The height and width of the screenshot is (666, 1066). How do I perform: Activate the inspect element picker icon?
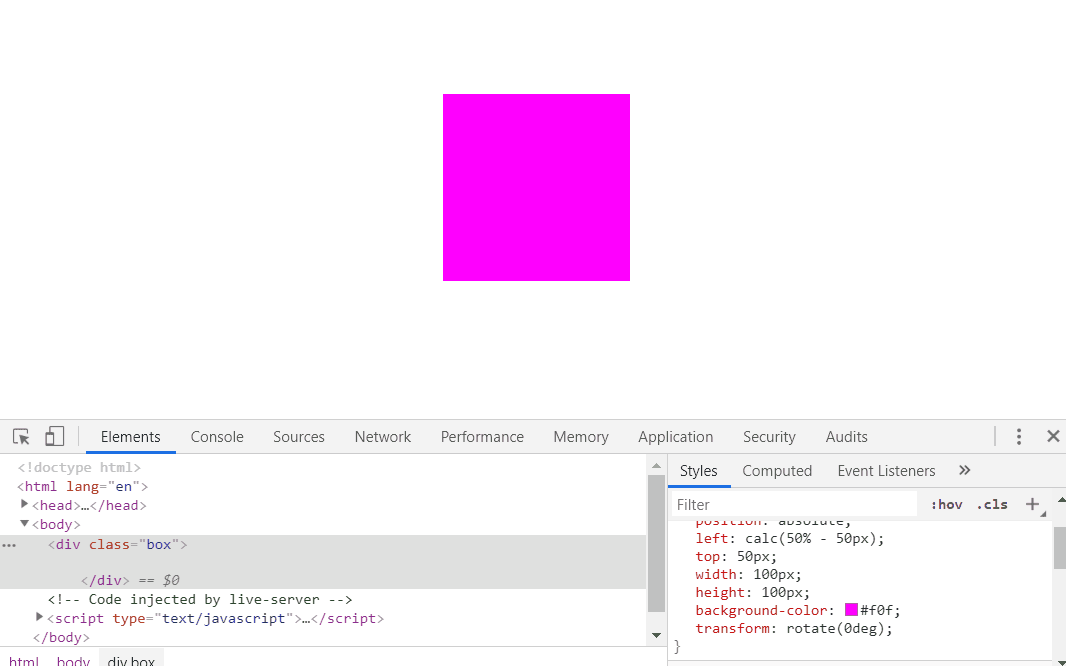(21, 436)
